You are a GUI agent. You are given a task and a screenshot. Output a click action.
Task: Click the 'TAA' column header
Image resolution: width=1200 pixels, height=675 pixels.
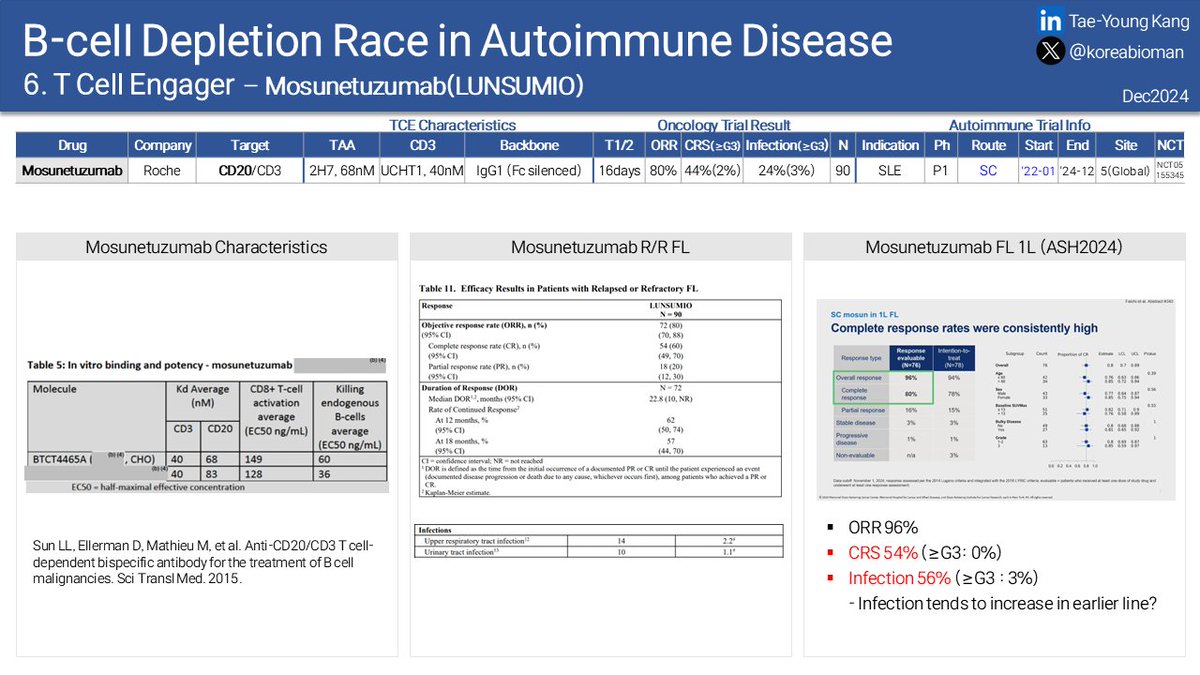click(341, 145)
